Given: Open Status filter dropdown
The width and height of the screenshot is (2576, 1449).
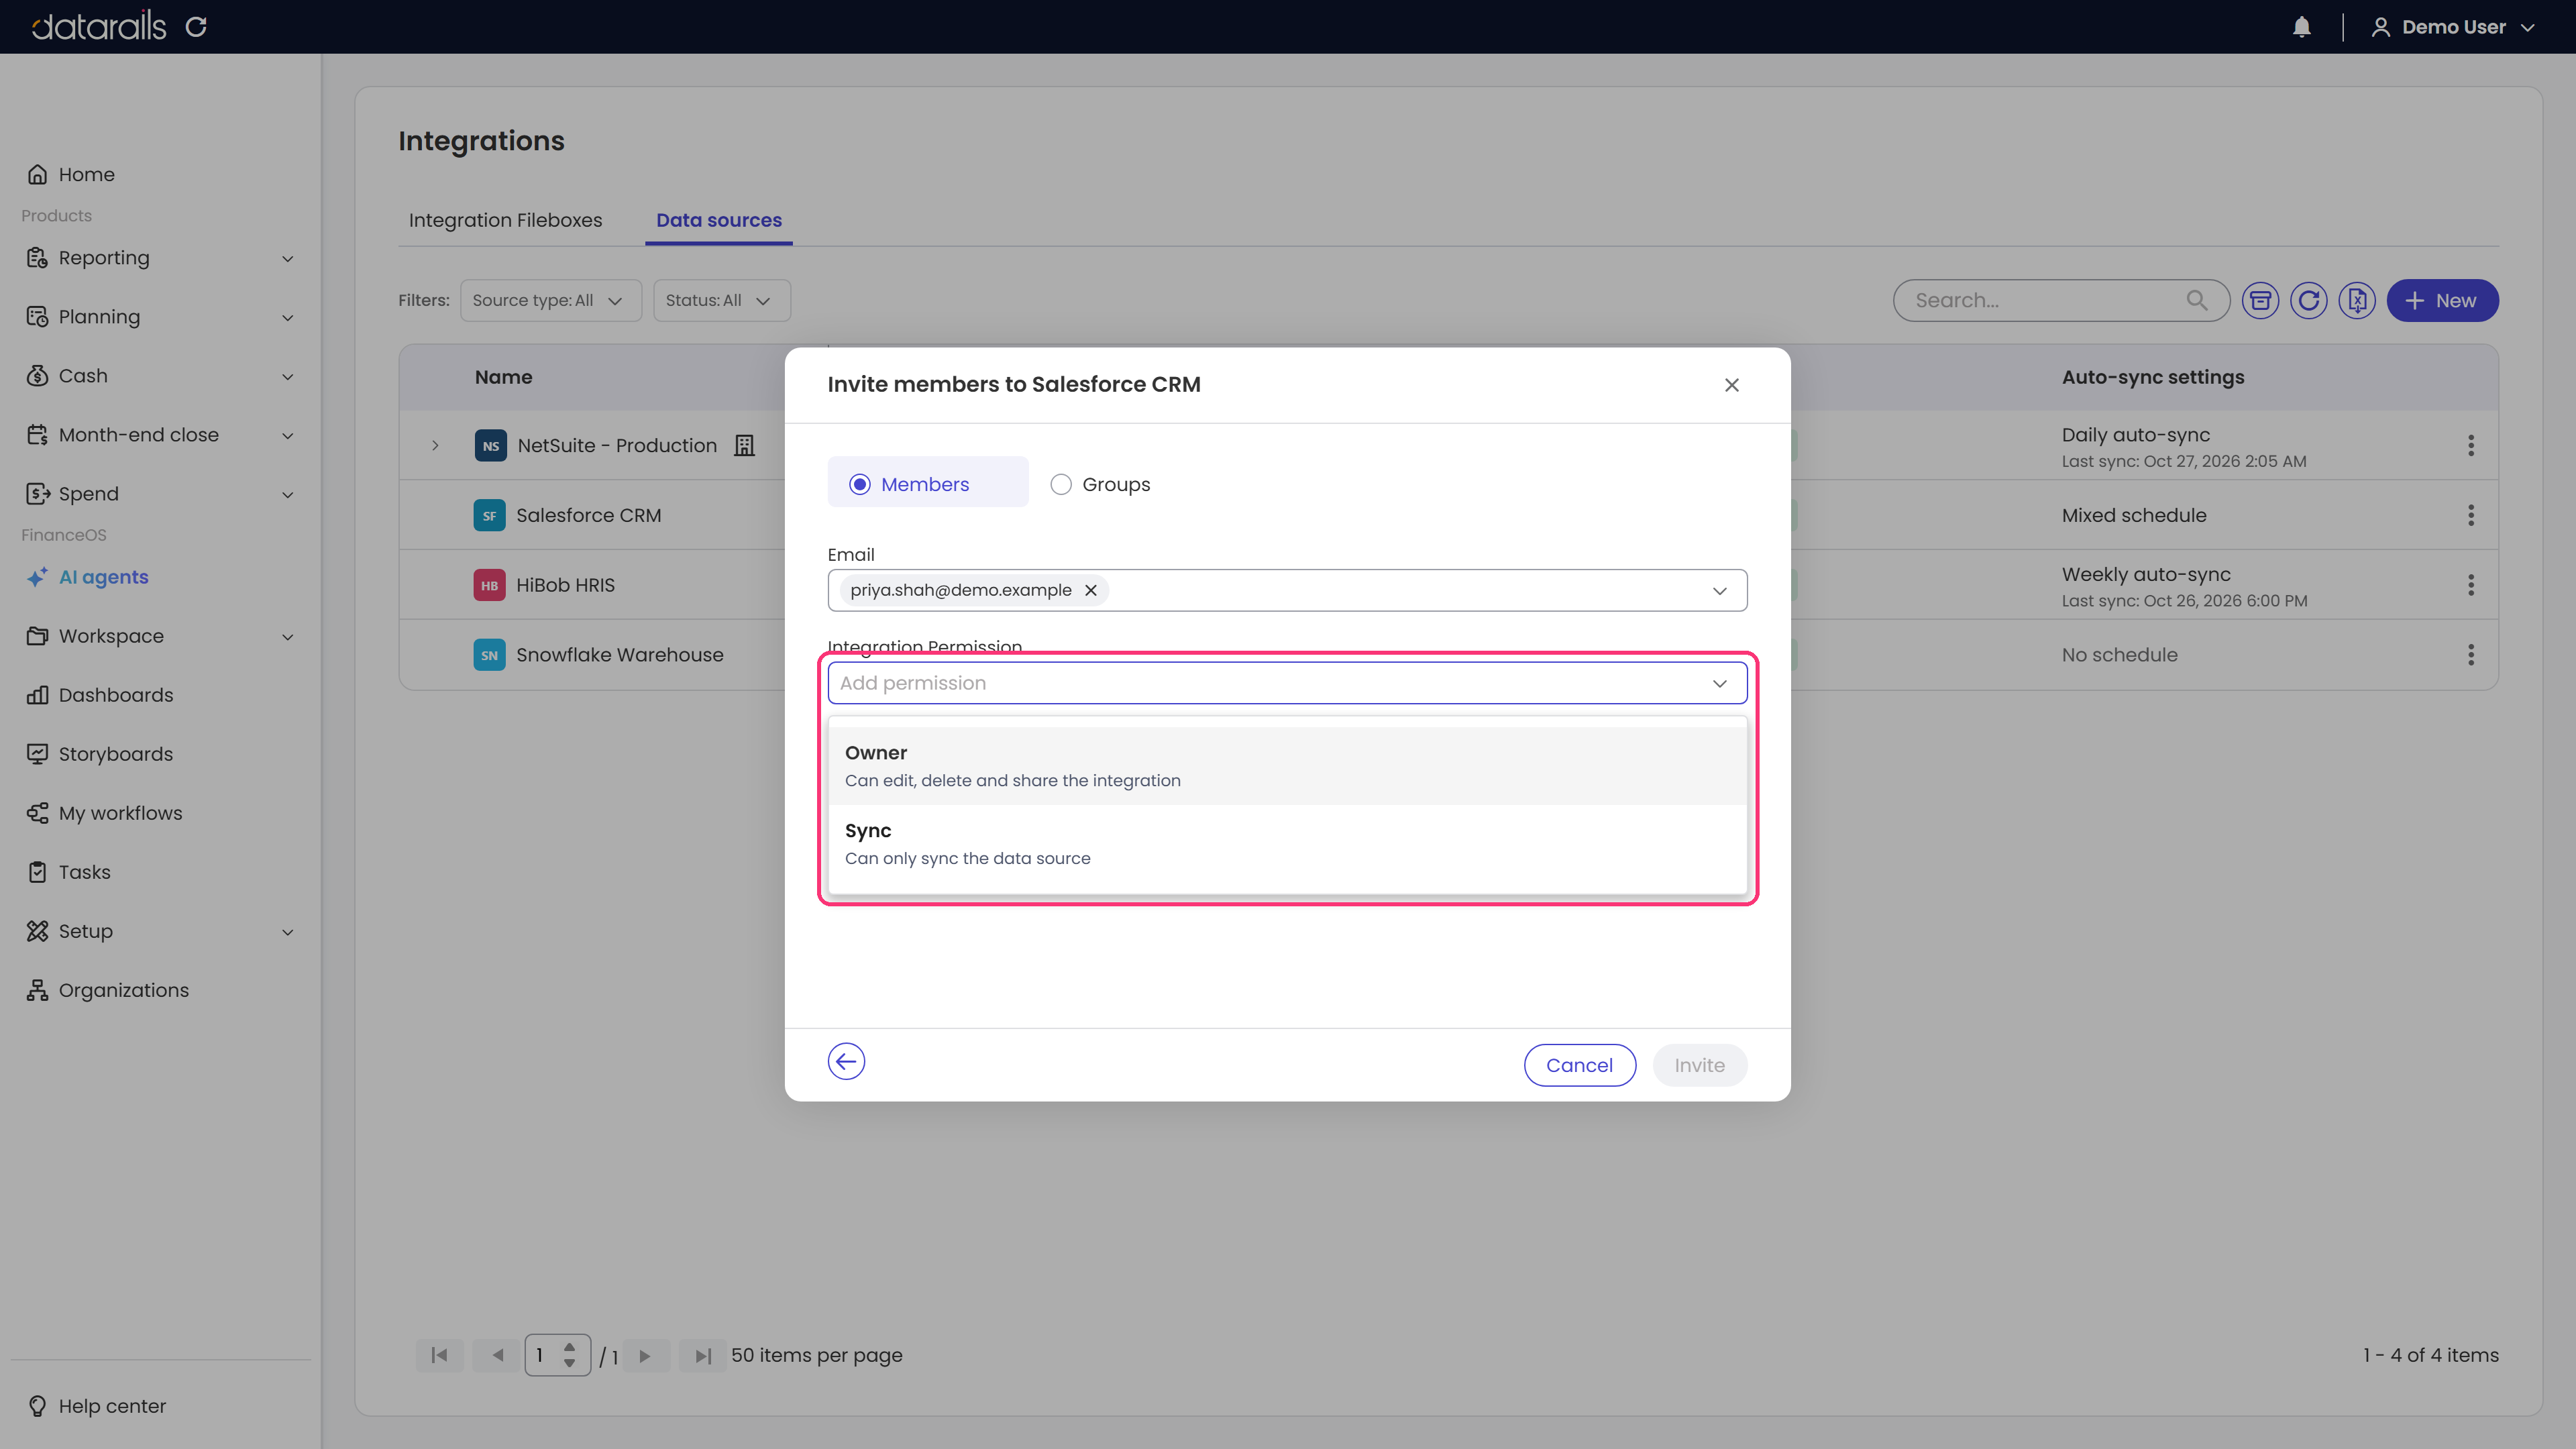Looking at the screenshot, I should 722,300.
